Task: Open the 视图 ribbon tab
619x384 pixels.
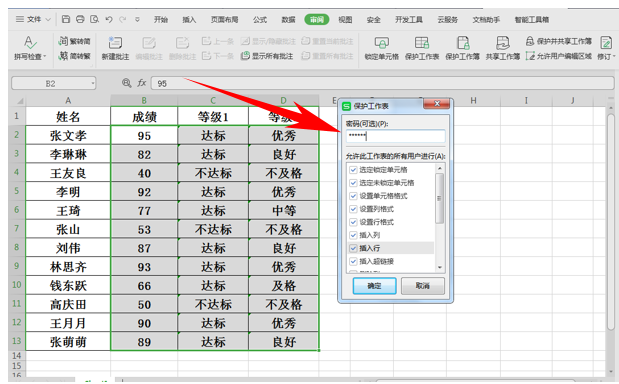Action: point(345,19)
